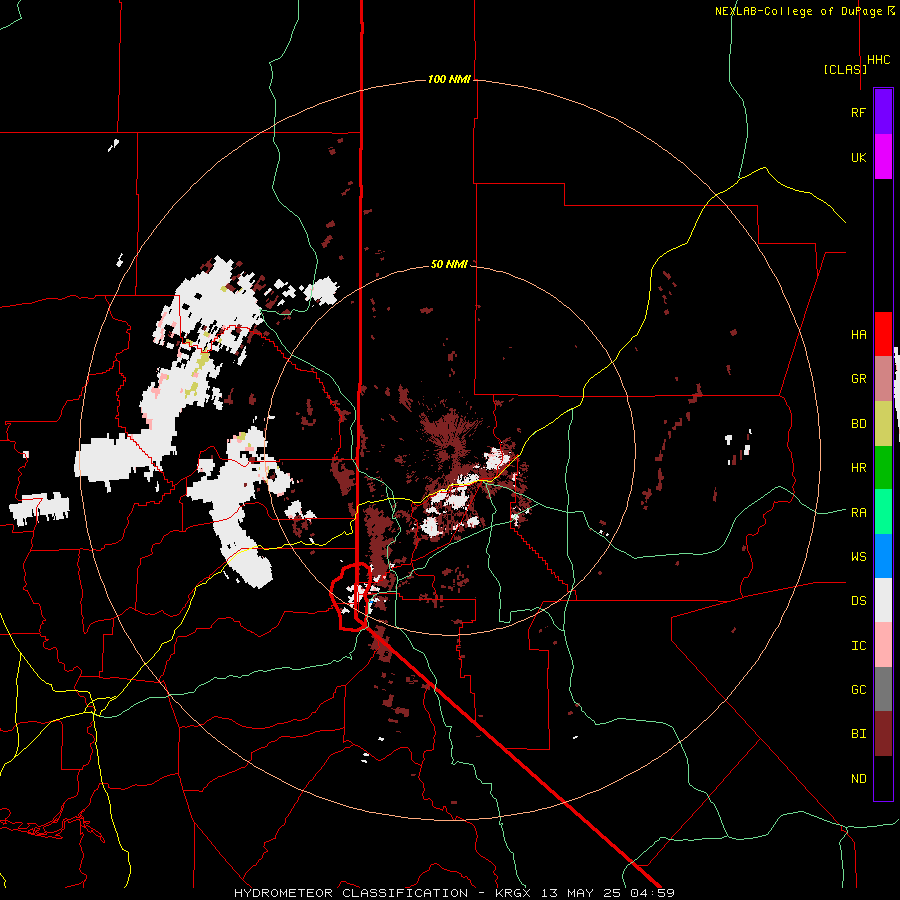Click the HA red legend swatch
The height and width of the screenshot is (900, 900).
[883, 334]
